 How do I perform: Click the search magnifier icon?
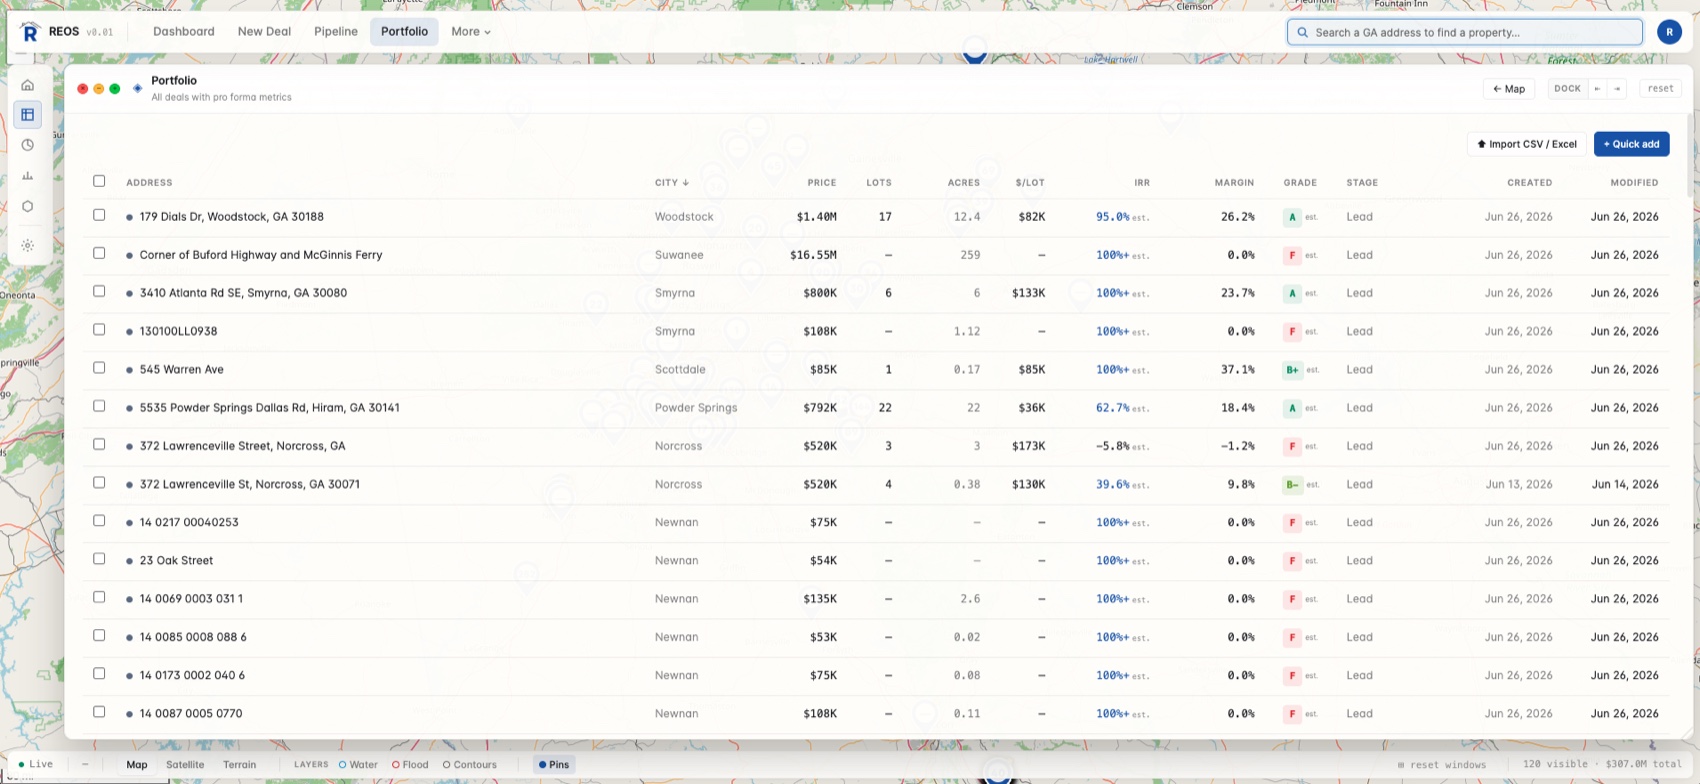(1302, 32)
